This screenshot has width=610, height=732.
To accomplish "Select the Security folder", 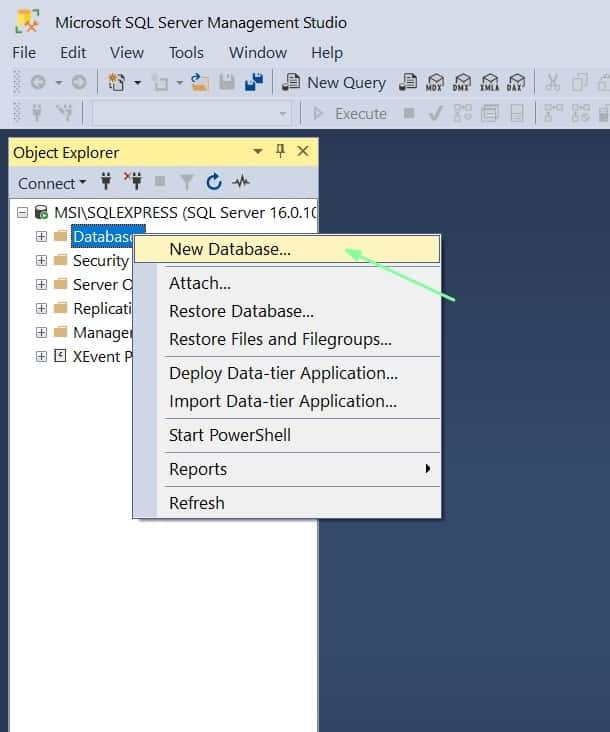I will pyautogui.click(x=100, y=260).
